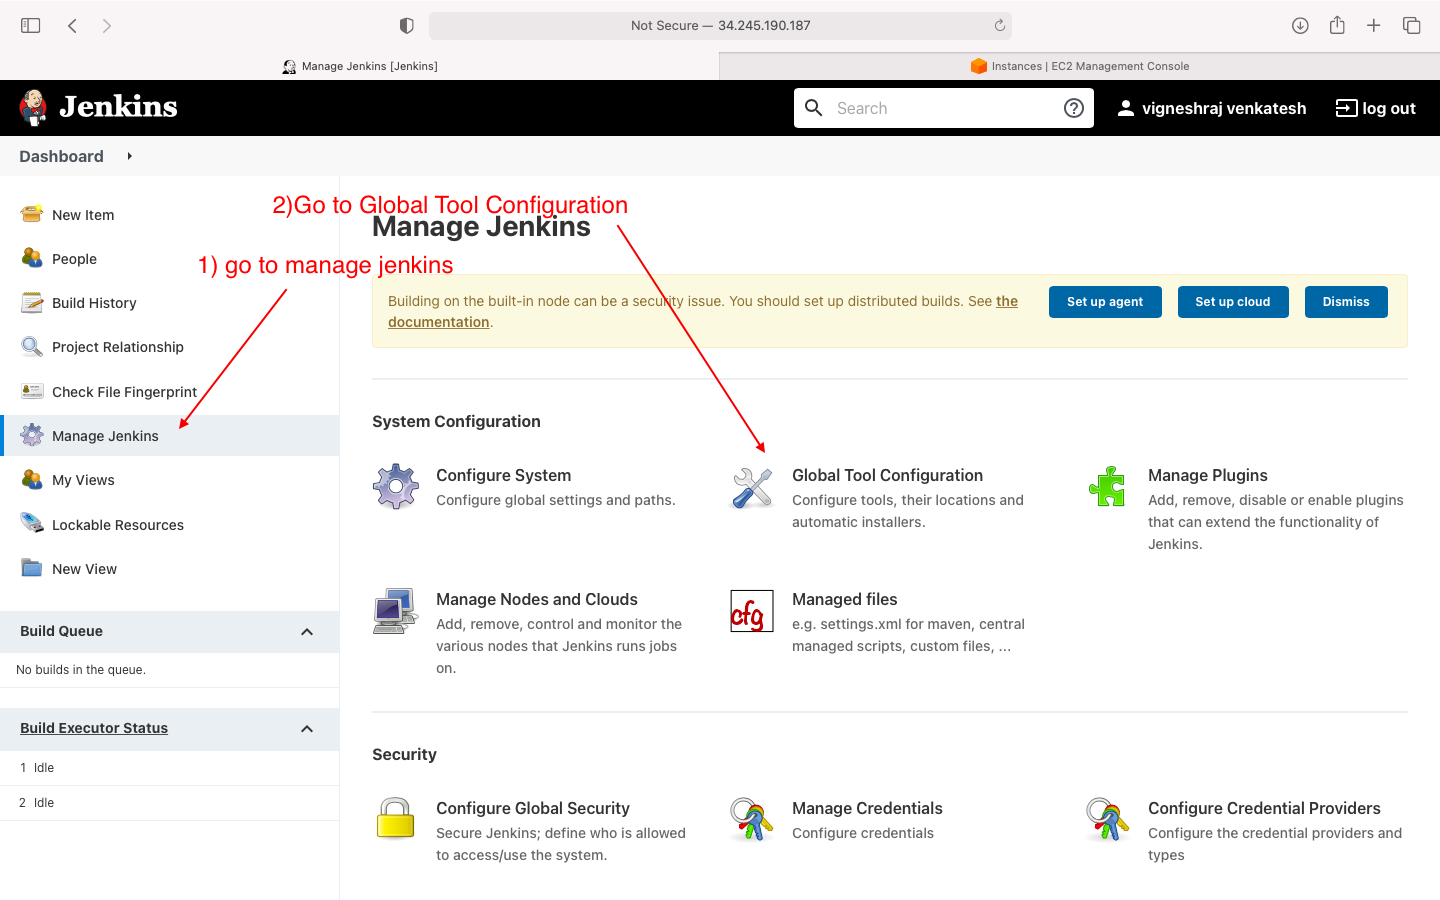Viewport: 1440px width, 900px height.
Task: Open Lockable Resources in sidebar
Action: 118,524
